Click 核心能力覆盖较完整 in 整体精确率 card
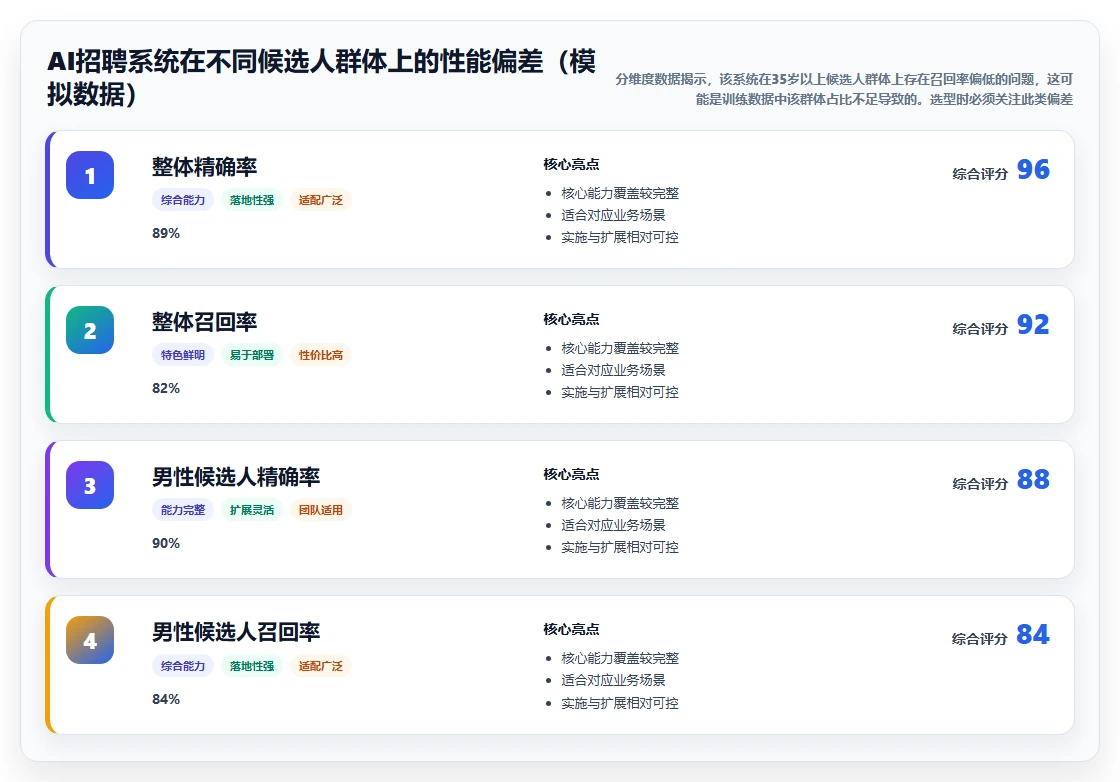Viewport: 1120px width, 782px height. click(620, 194)
